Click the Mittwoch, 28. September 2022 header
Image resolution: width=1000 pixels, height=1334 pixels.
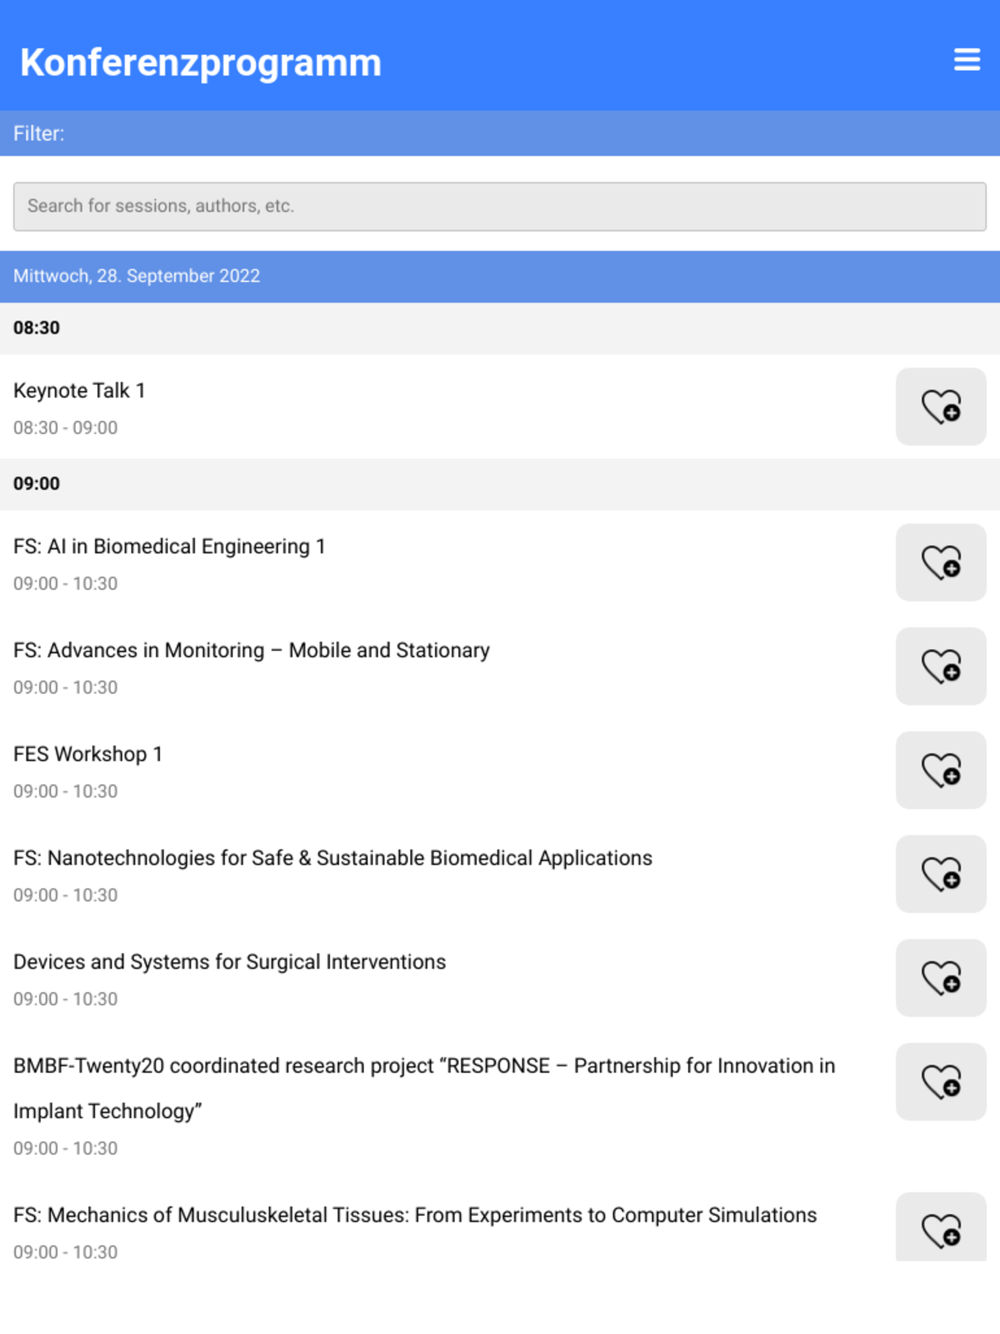click(137, 276)
